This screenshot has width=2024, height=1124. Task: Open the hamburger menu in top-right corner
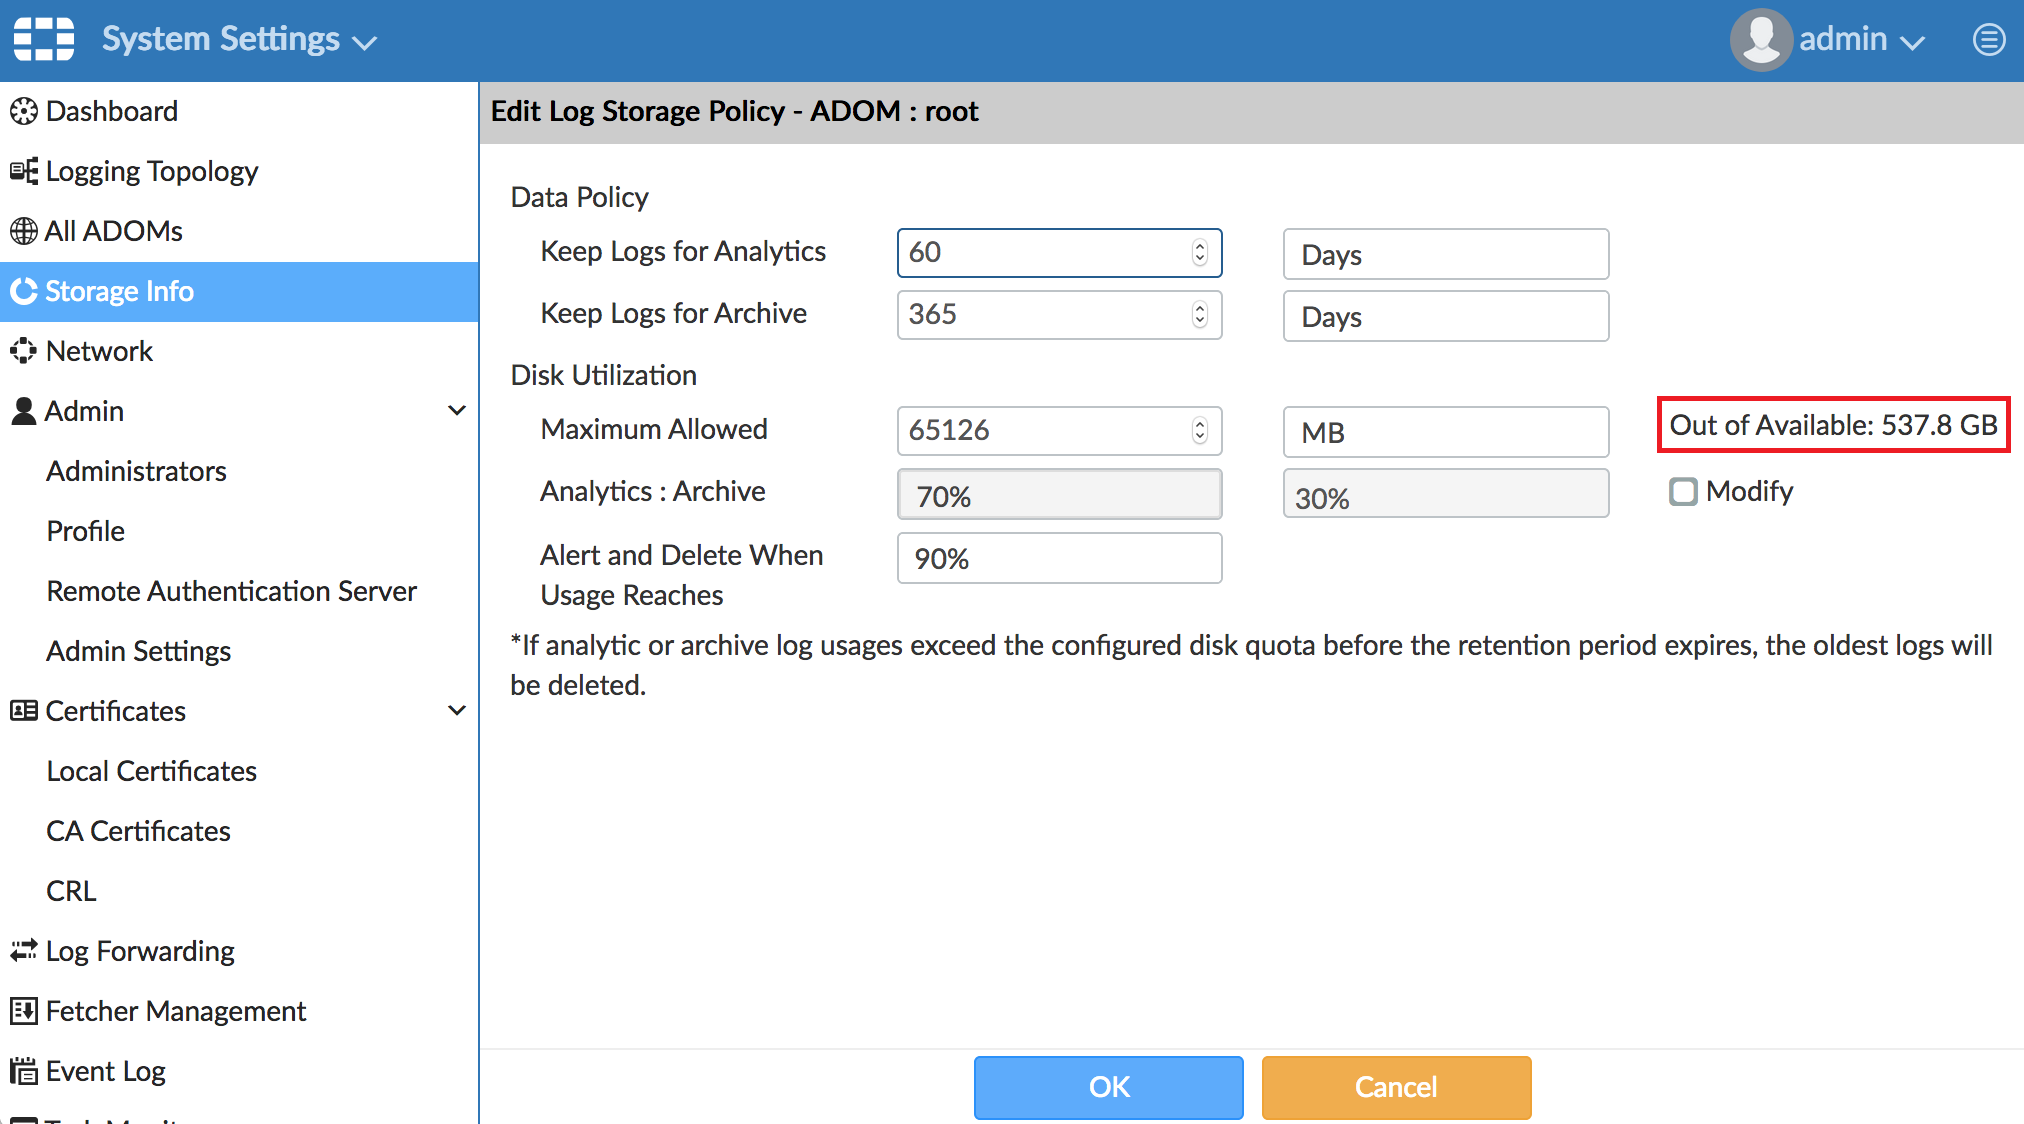pyautogui.click(x=1988, y=39)
